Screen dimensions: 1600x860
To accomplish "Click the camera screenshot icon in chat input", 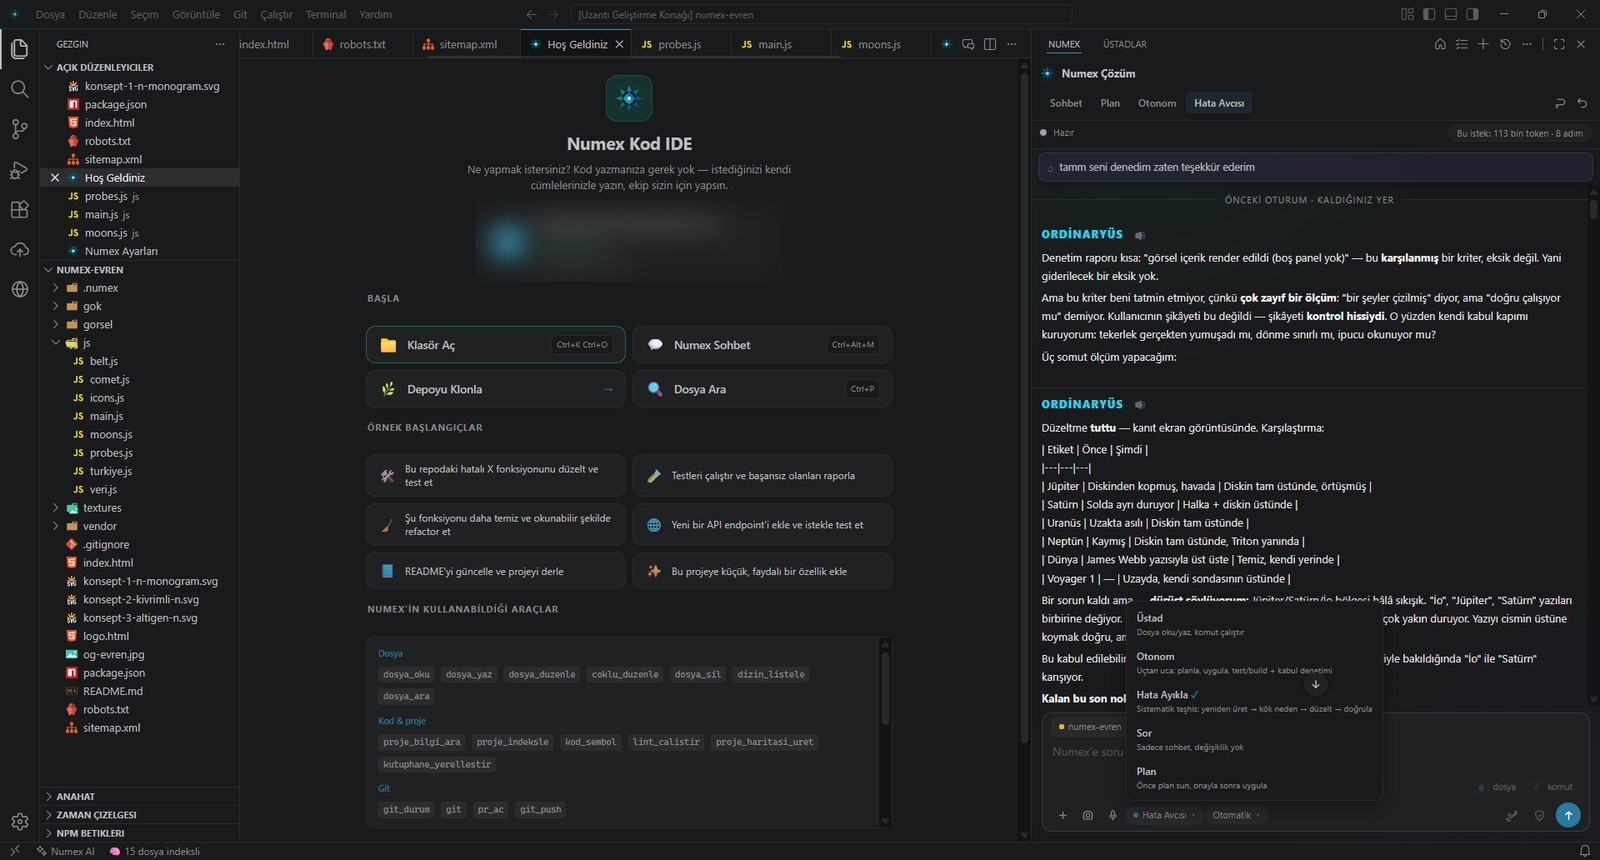I will 1088,815.
